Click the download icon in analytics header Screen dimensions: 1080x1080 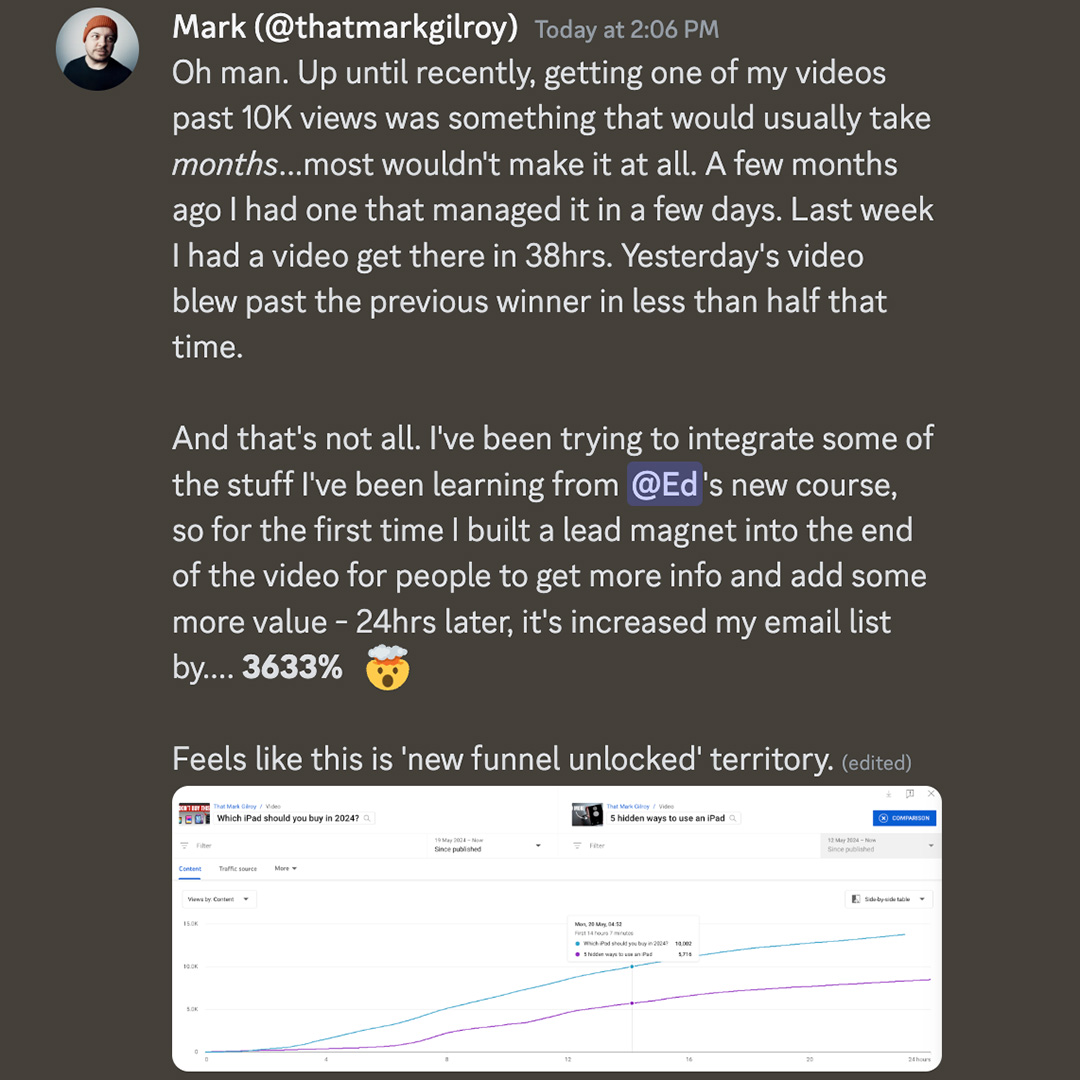tap(889, 794)
